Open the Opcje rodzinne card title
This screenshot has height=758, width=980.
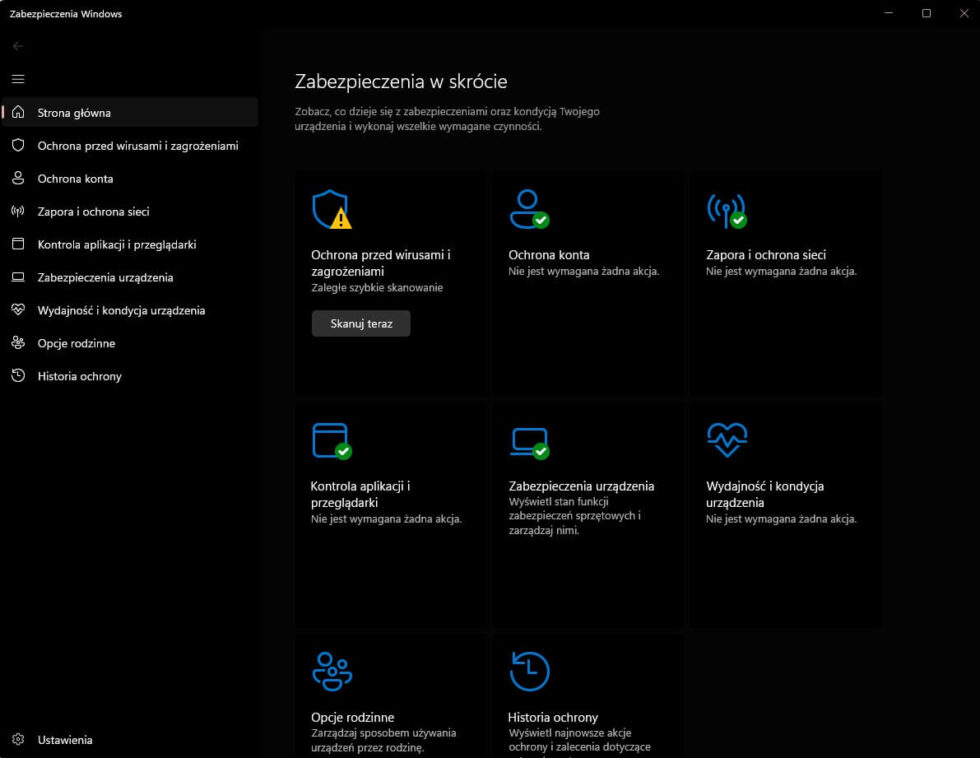click(x=352, y=717)
